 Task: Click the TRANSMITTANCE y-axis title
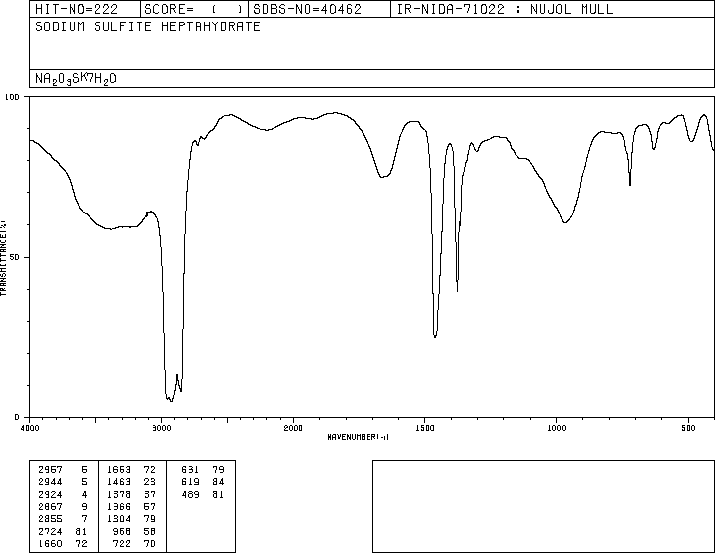tap(3, 258)
